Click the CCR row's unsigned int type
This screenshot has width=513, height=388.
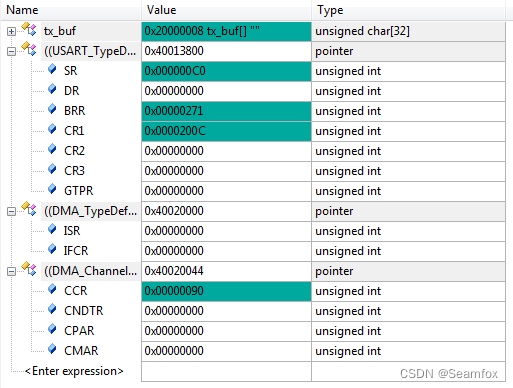[x=409, y=291]
